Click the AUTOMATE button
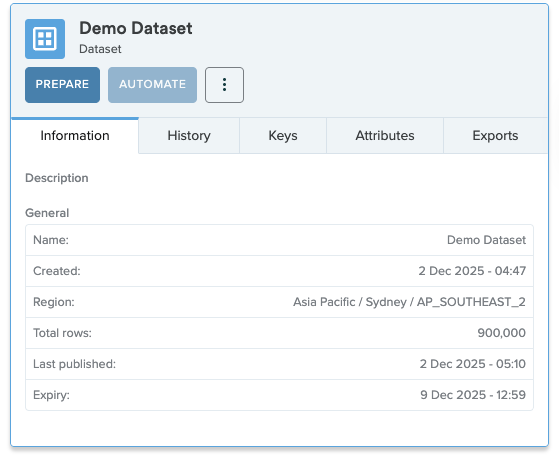The width and height of the screenshot is (559, 455). 152,85
